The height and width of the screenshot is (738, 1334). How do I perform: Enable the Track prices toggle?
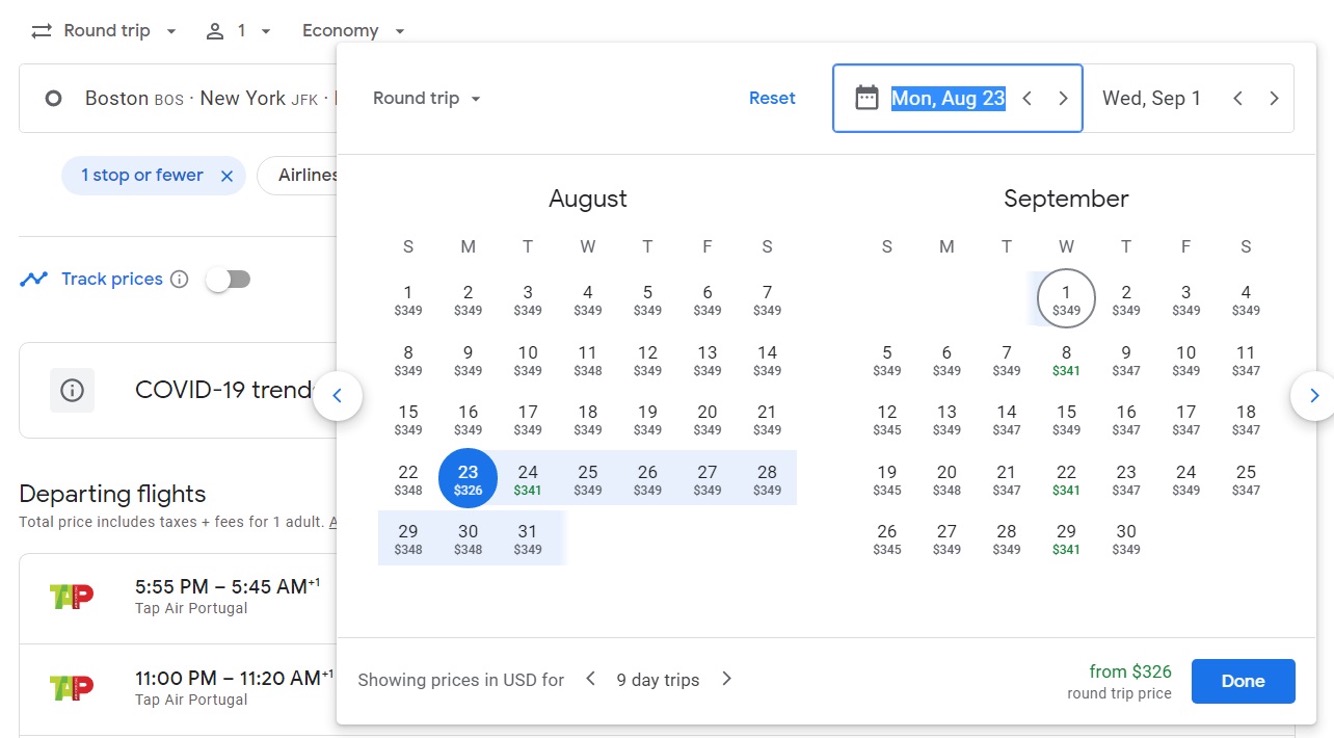[x=228, y=280]
